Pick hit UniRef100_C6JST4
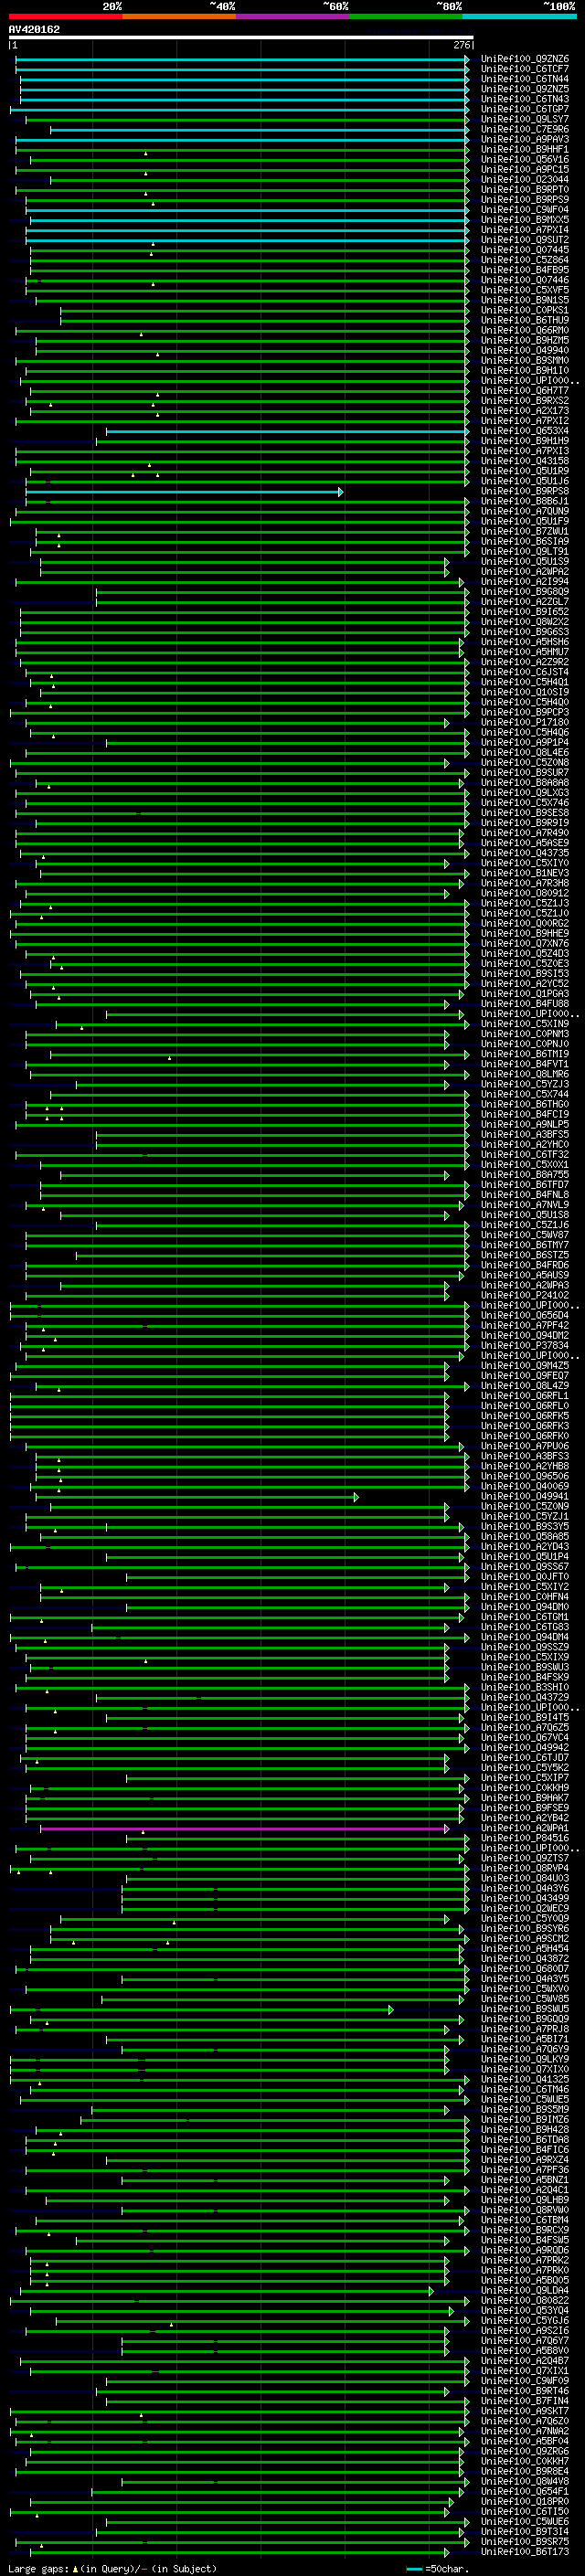The width and height of the screenshot is (585, 2576). coord(525,672)
